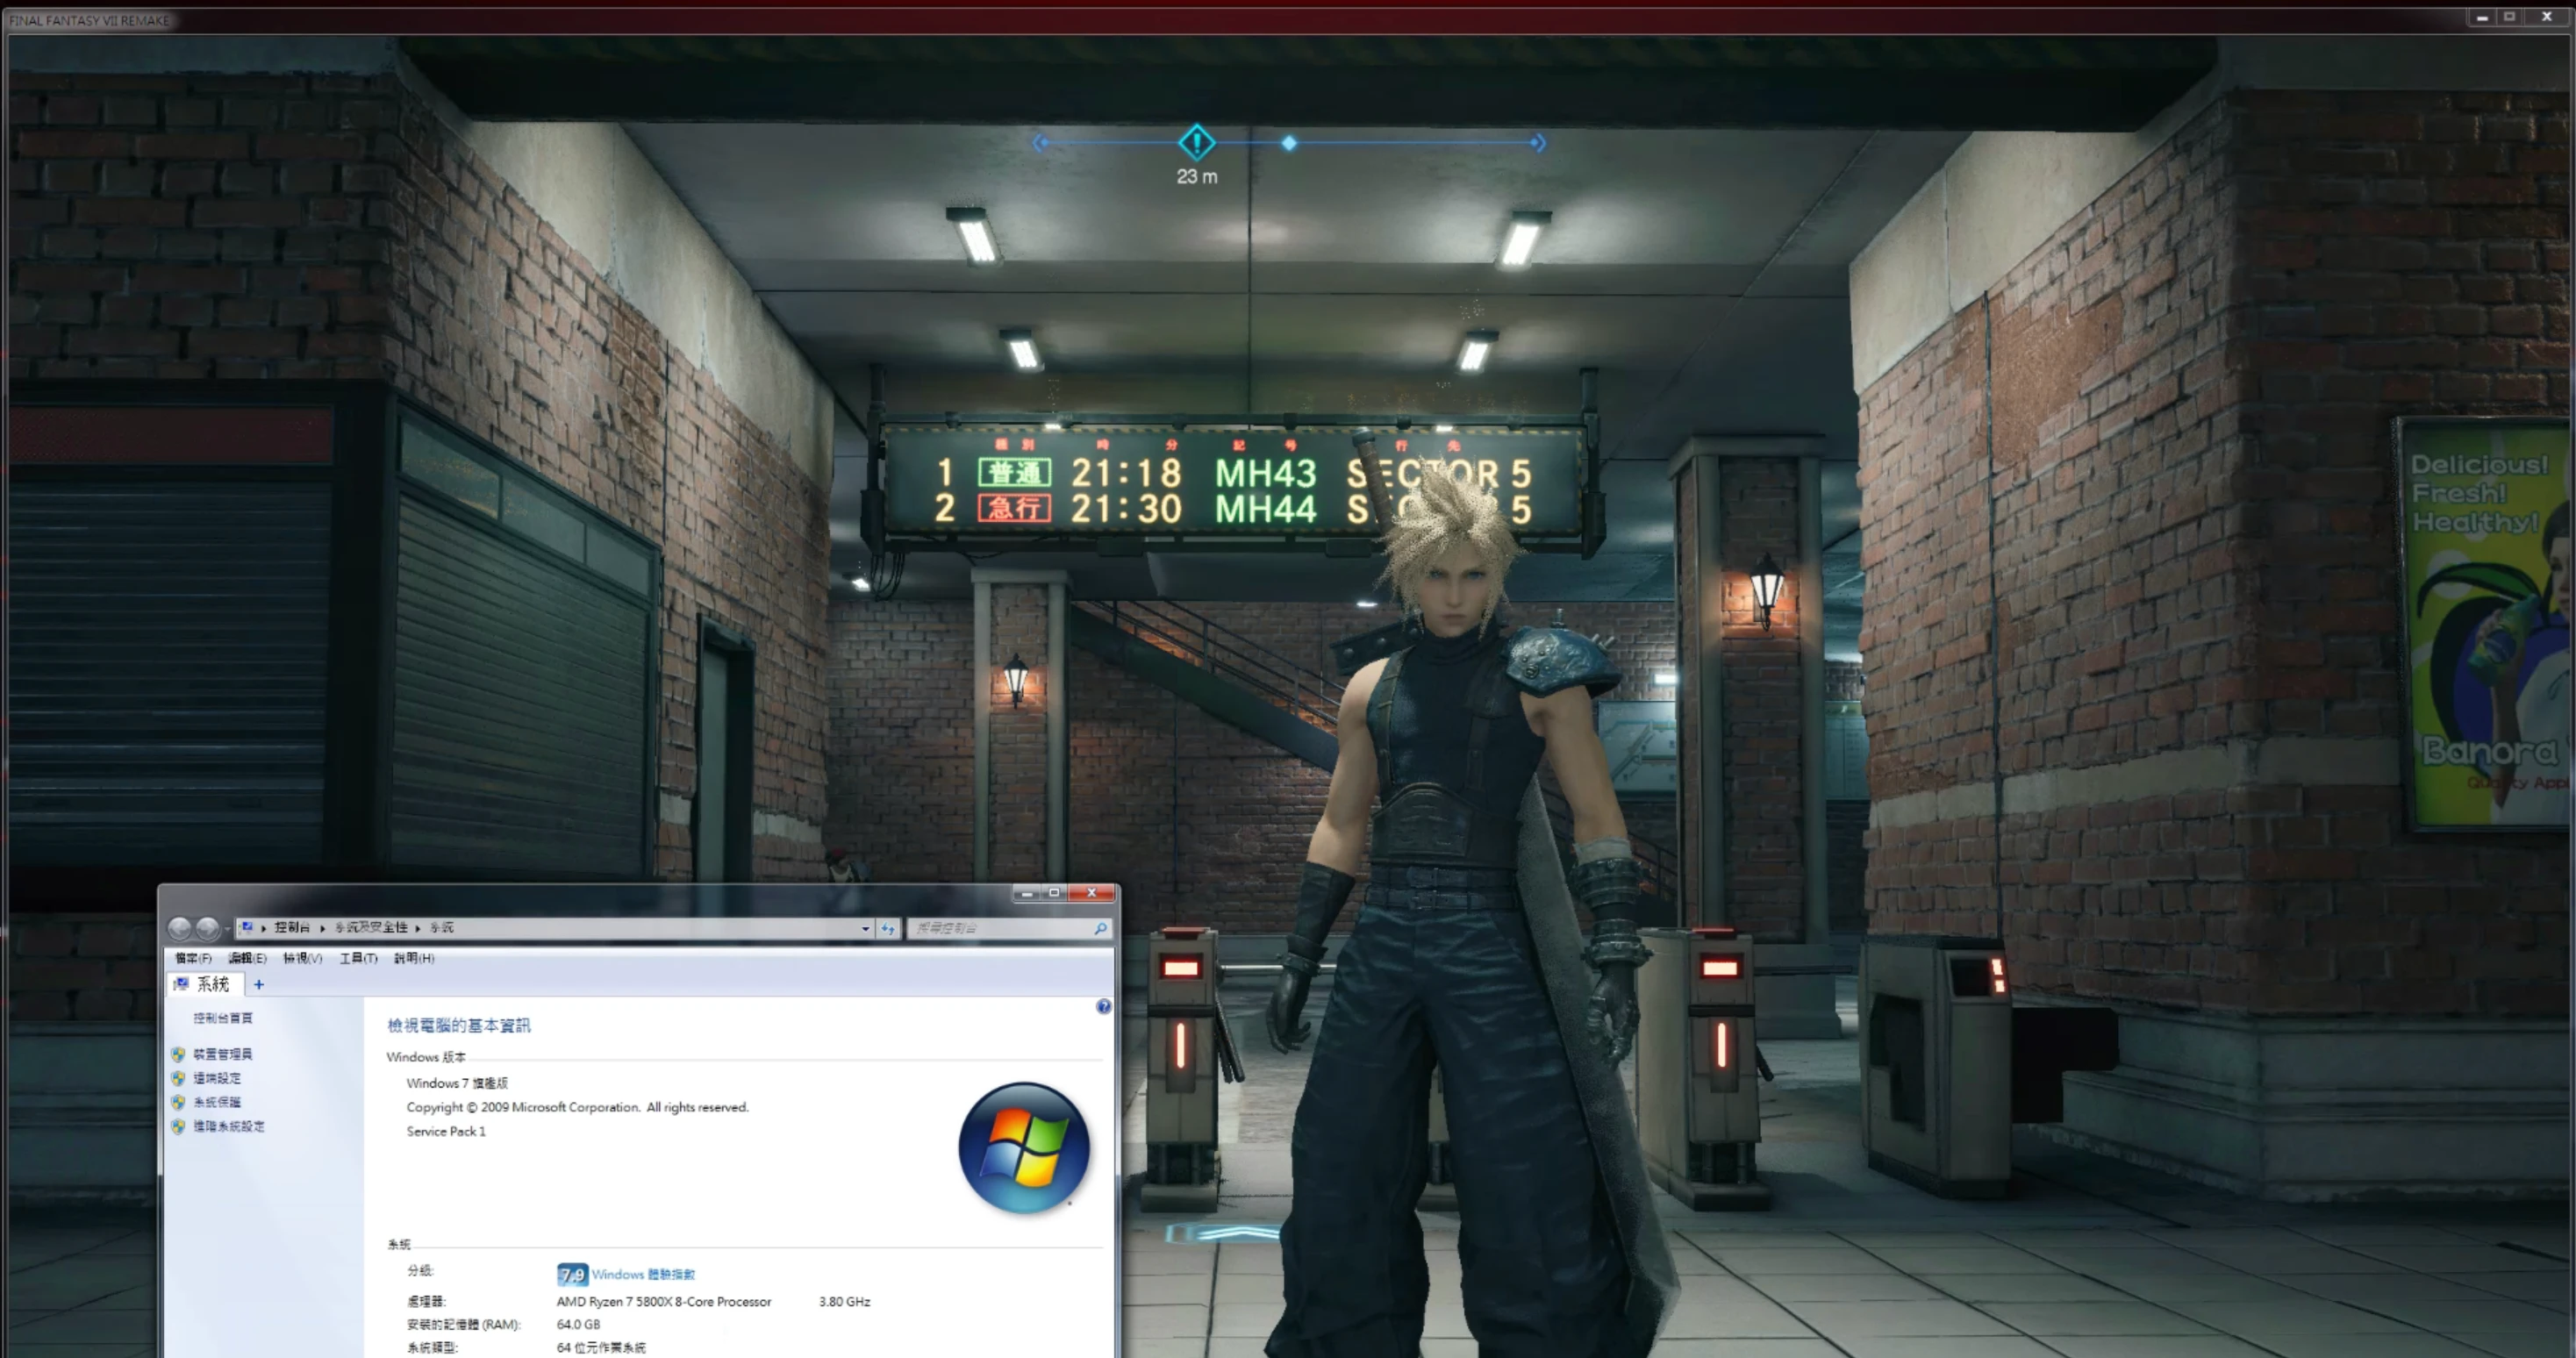The width and height of the screenshot is (2576, 1358).
Task: Expand the chevron between 控制台 and 系統及安全性
Action: click(x=321, y=928)
